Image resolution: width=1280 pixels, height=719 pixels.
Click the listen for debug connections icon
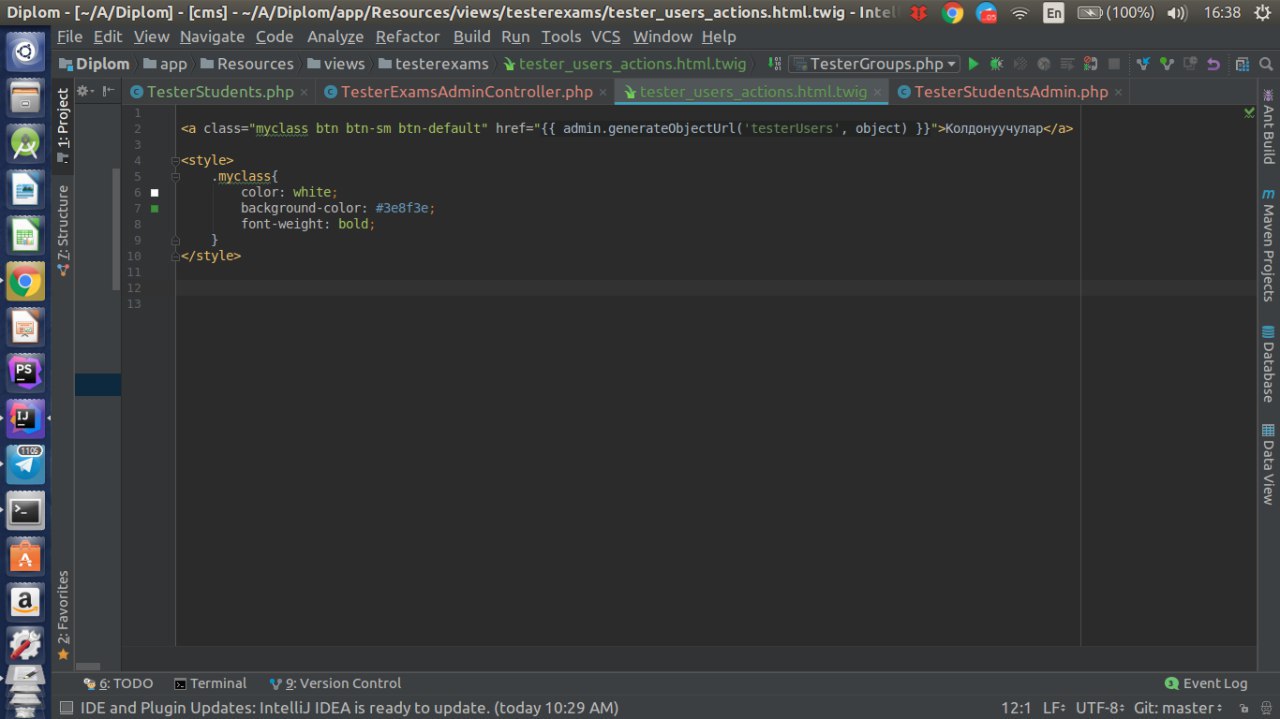(1091, 64)
